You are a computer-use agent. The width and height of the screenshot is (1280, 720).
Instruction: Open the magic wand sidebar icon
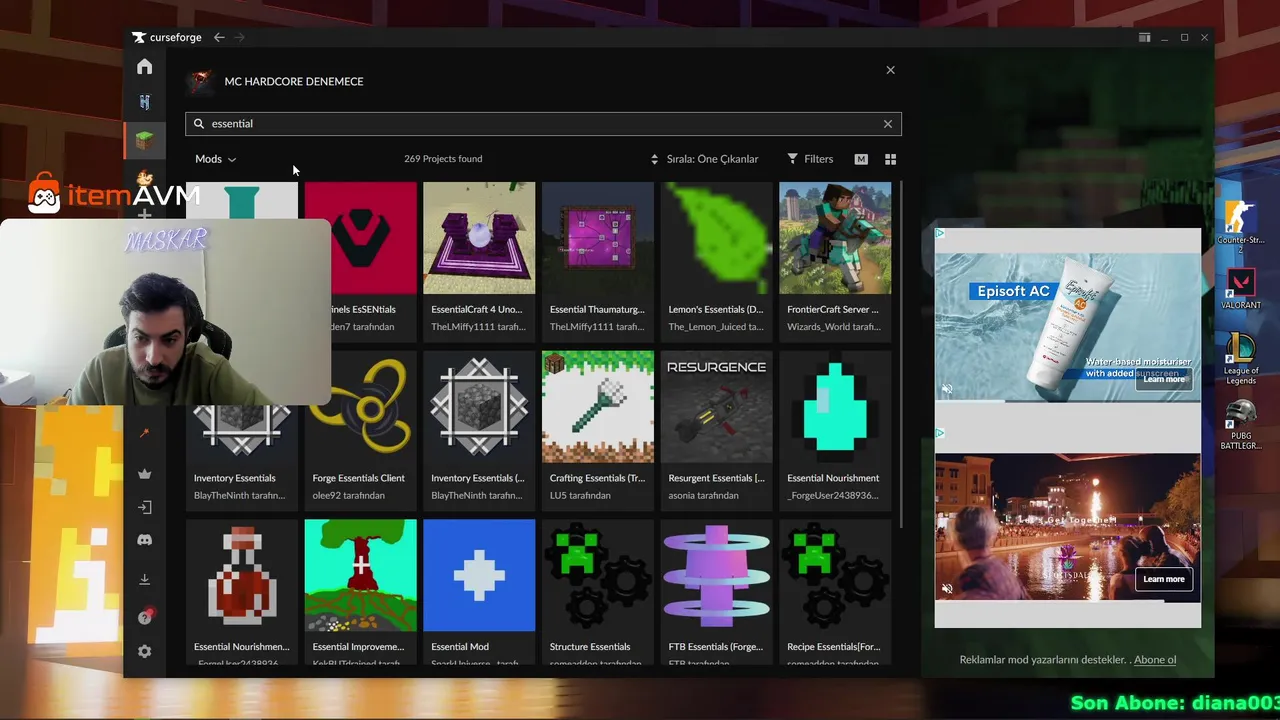pos(145,433)
